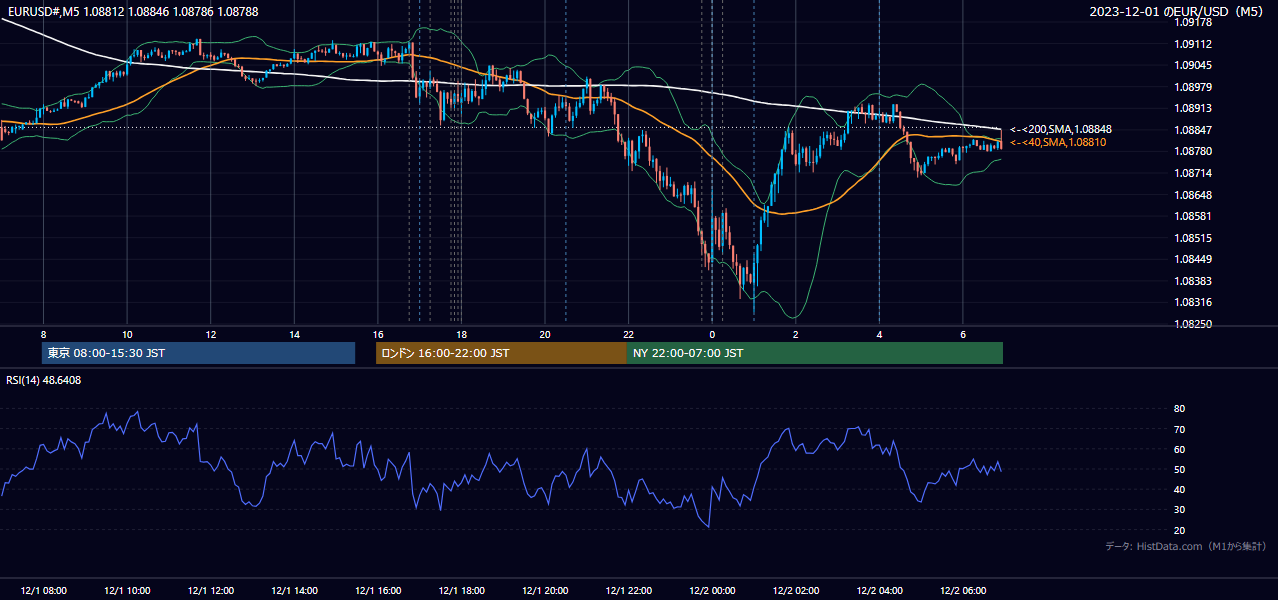Click RSI scale label 60
The image size is (1278, 600).
[1179, 449]
